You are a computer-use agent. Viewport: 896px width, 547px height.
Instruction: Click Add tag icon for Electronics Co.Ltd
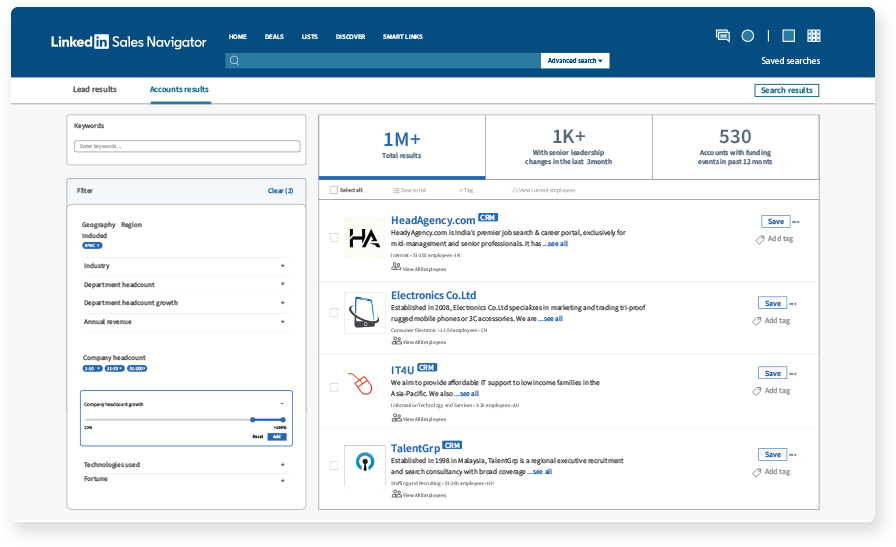coord(757,321)
